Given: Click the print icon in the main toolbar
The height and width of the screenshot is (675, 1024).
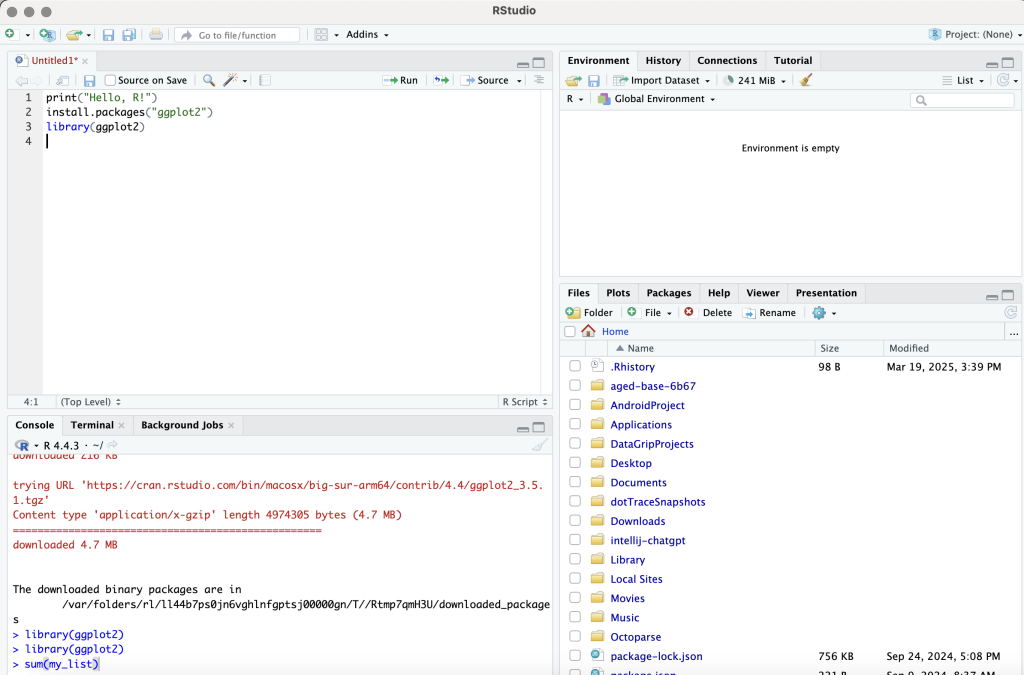Looking at the screenshot, I should [156, 35].
